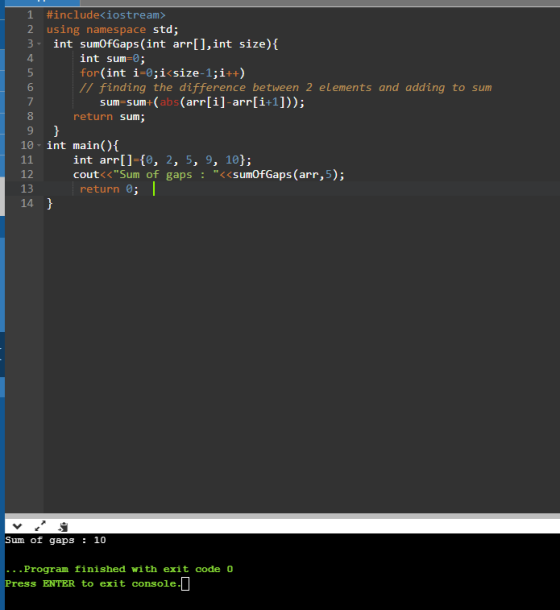Clear the console using the trash icon
Viewport: 560px width, 610px height.
pyautogui.click(x=63, y=527)
